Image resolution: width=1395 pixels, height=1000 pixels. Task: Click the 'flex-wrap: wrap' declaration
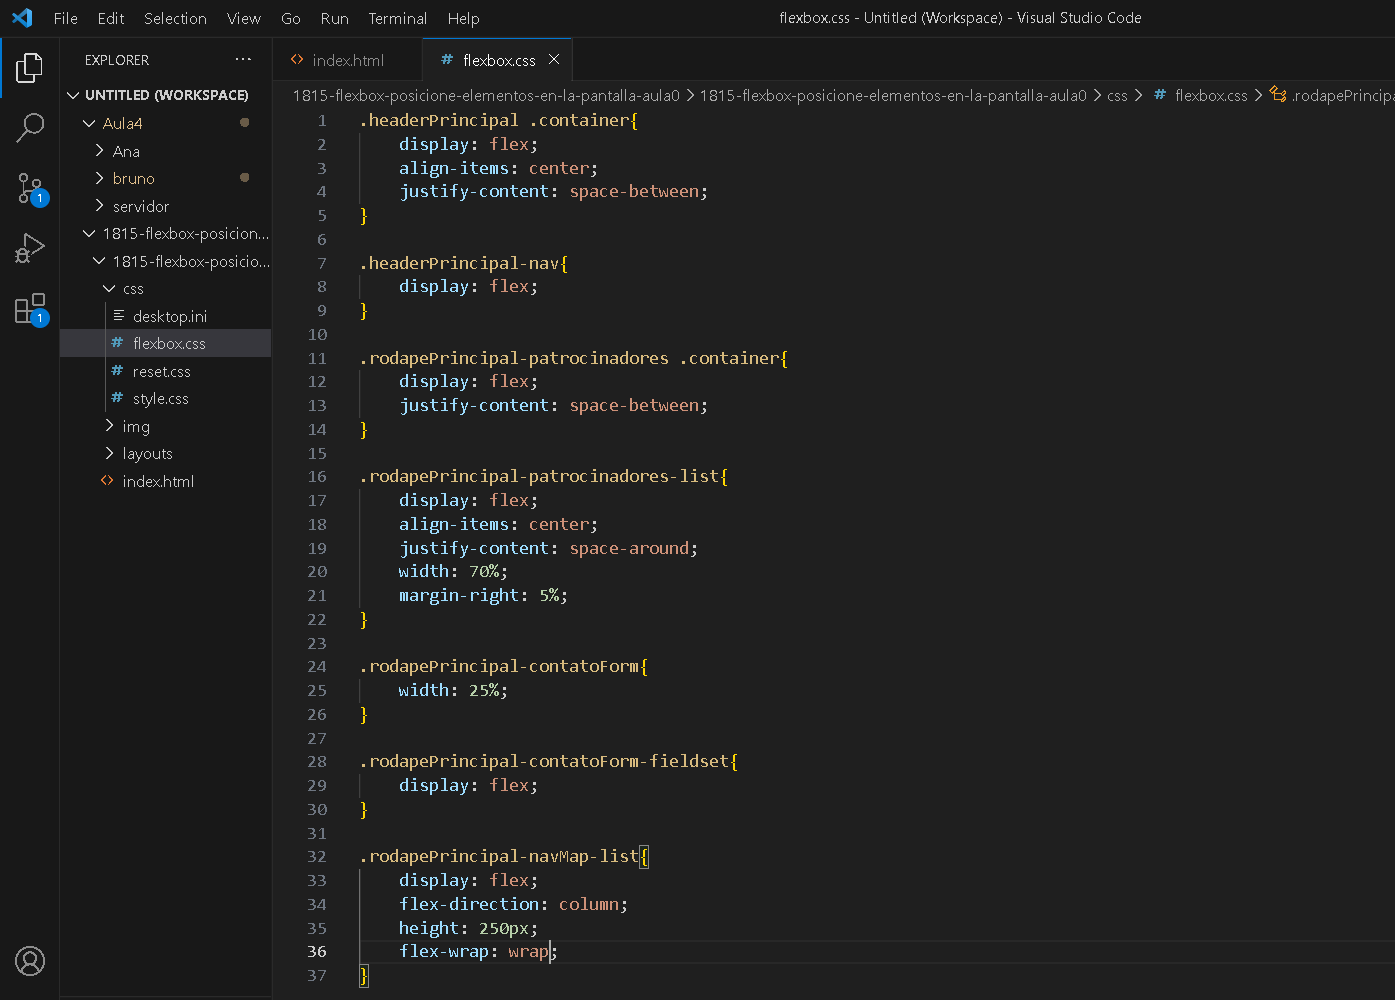point(478,951)
